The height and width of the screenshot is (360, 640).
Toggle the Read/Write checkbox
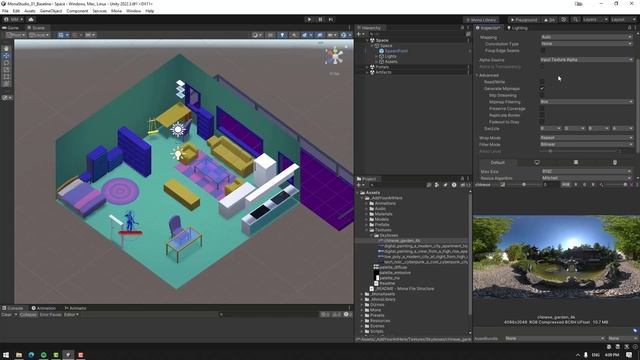coord(542,82)
